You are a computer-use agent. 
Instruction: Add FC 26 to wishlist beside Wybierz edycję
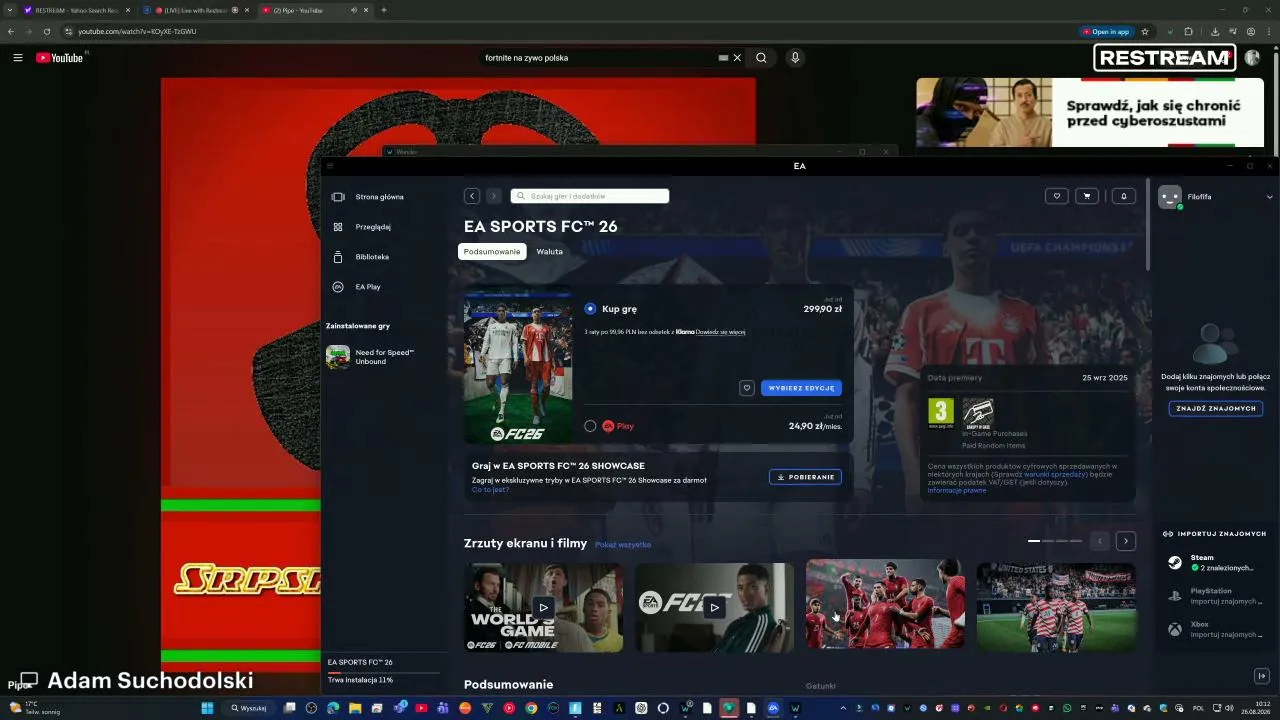click(746, 388)
